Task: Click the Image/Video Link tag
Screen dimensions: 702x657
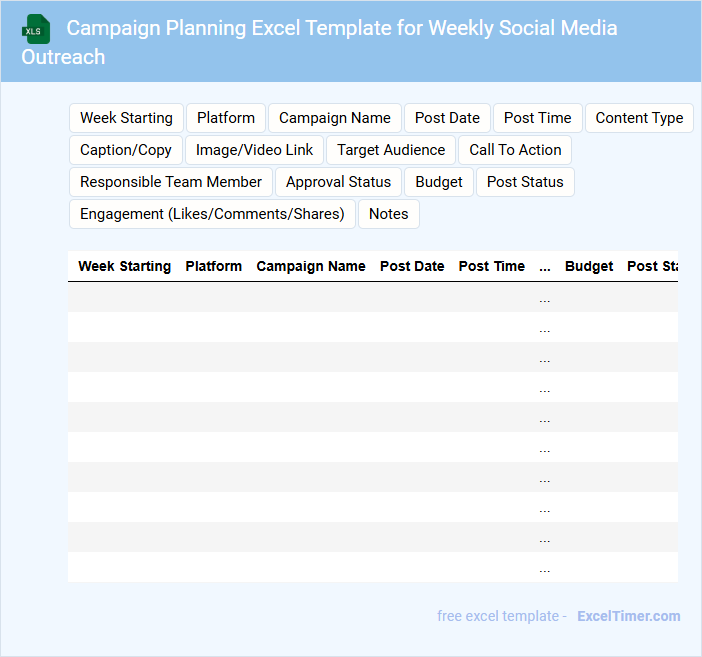Action: tap(254, 150)
